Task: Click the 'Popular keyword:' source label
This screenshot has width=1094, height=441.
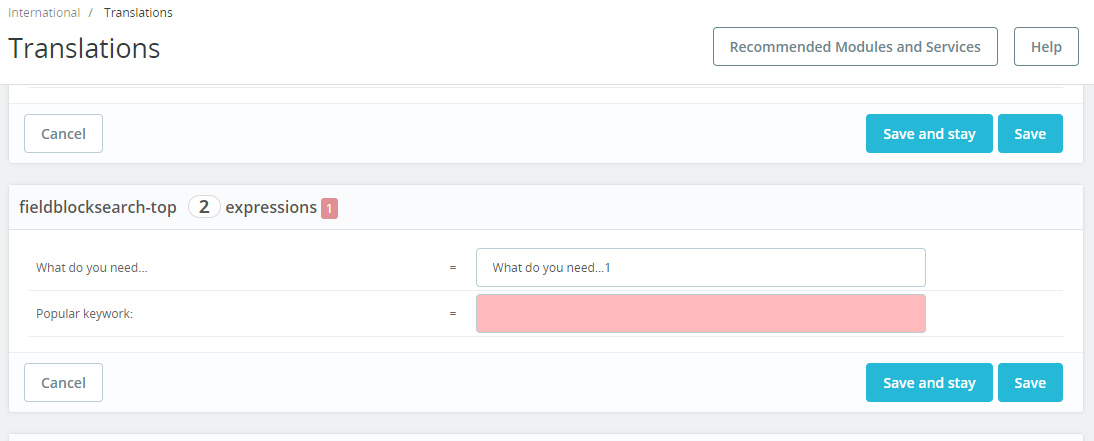Action: [x=84, y=314]
